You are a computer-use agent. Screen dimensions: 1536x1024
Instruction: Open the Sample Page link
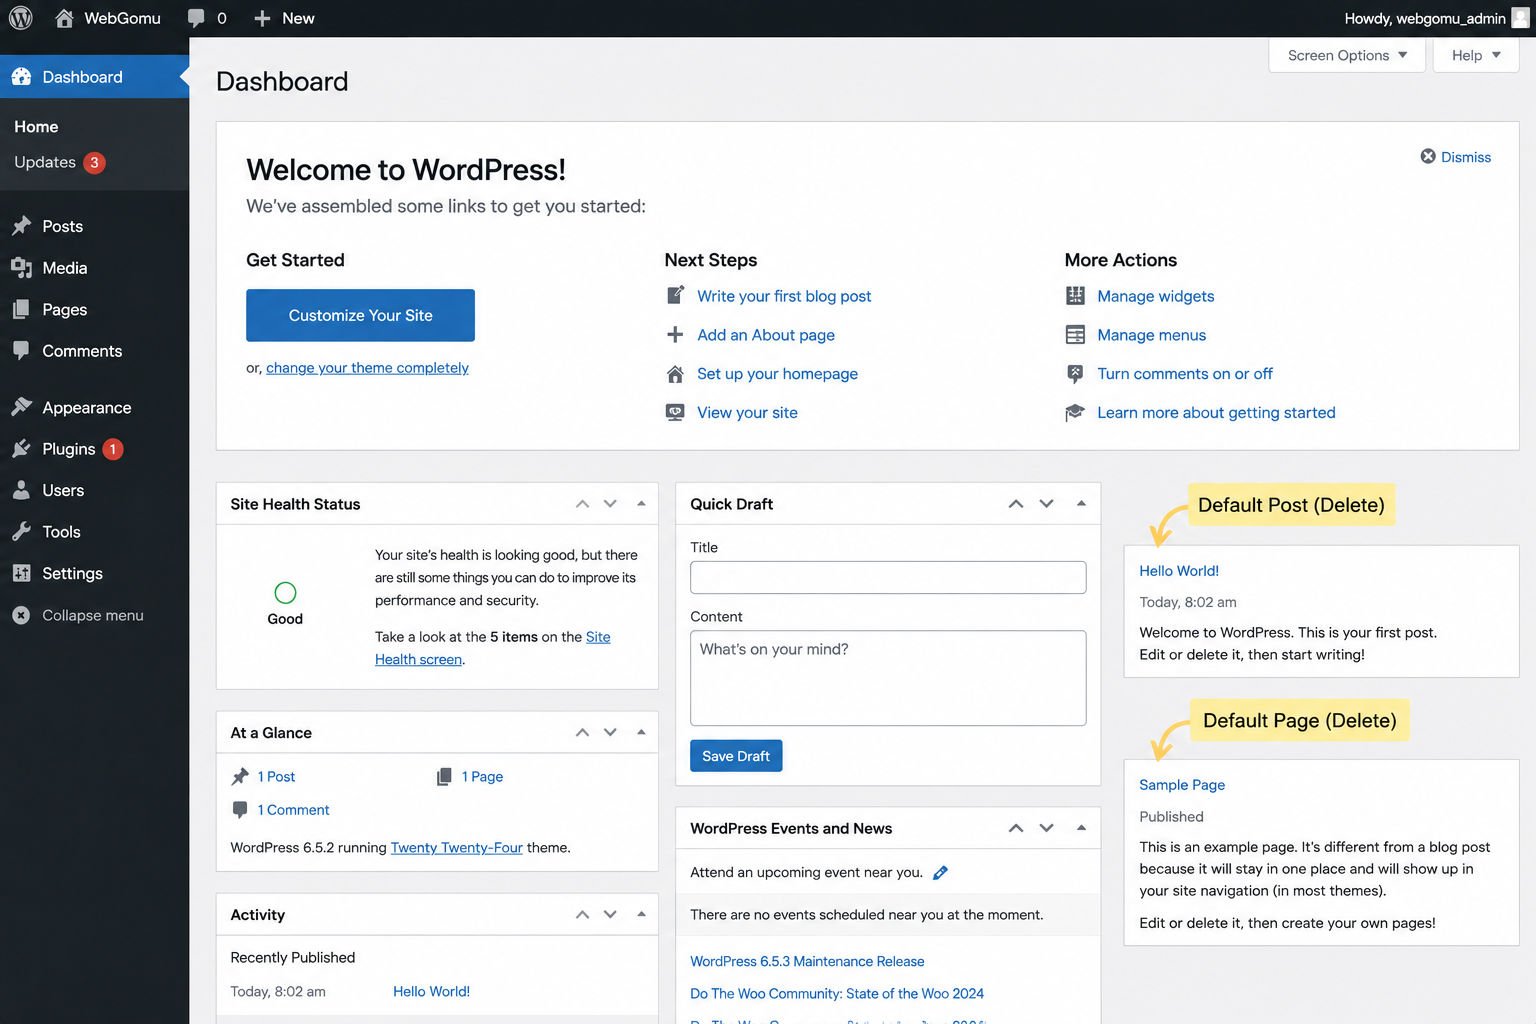coord(1182,785)
